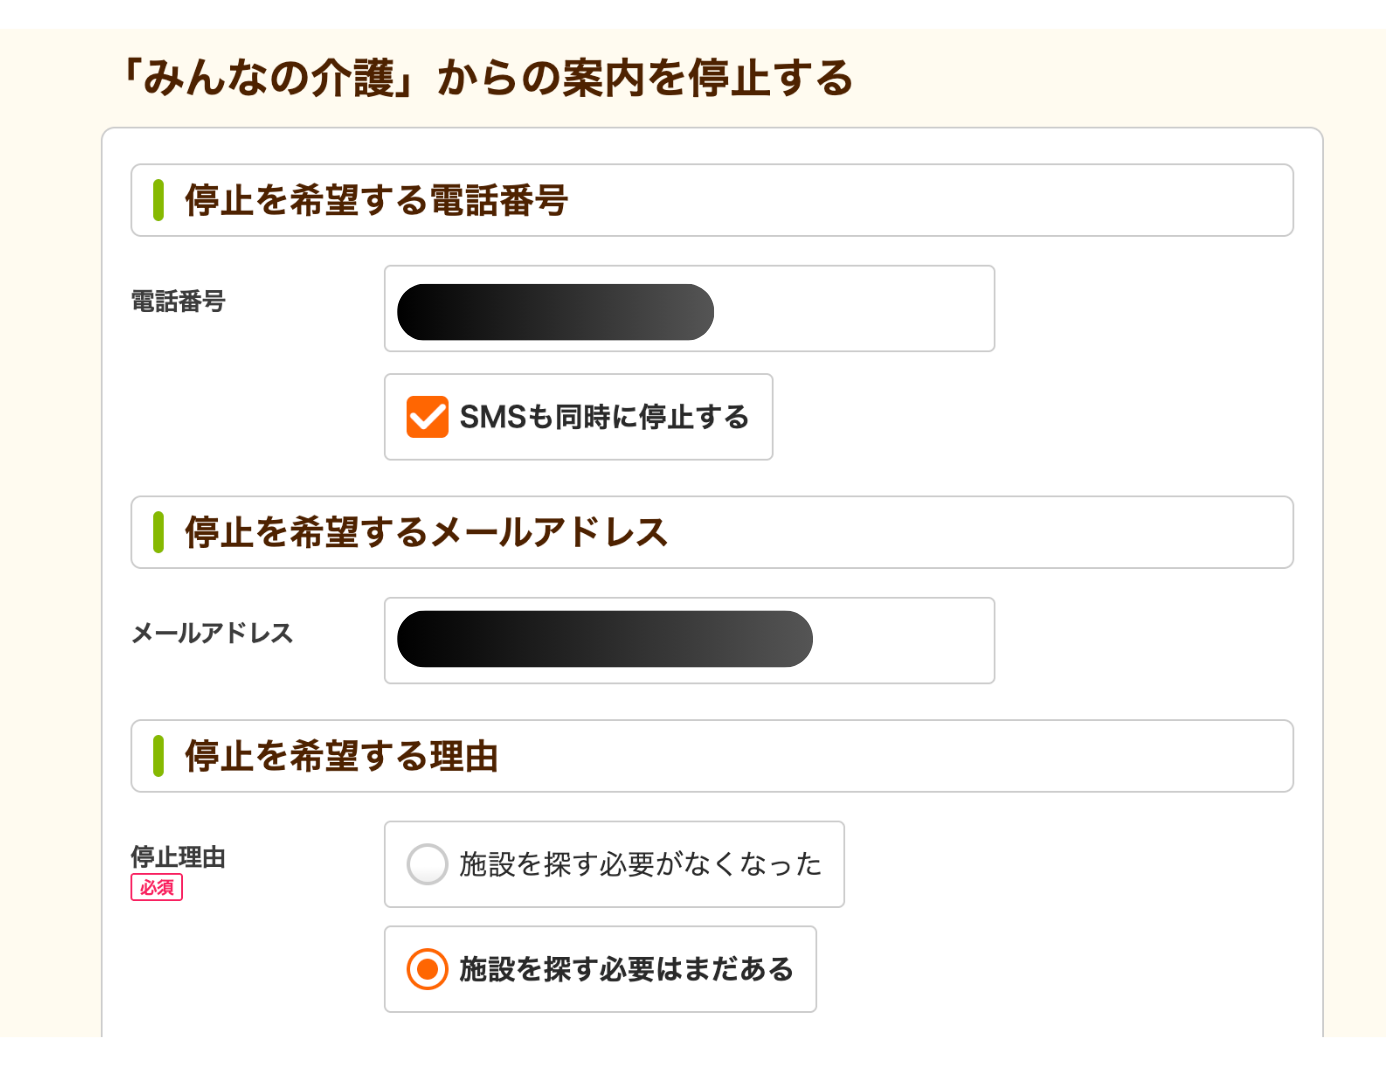Click the 電話番号 input field
This screenshot has width=1386, height=1080.
[x=688, y=308]
